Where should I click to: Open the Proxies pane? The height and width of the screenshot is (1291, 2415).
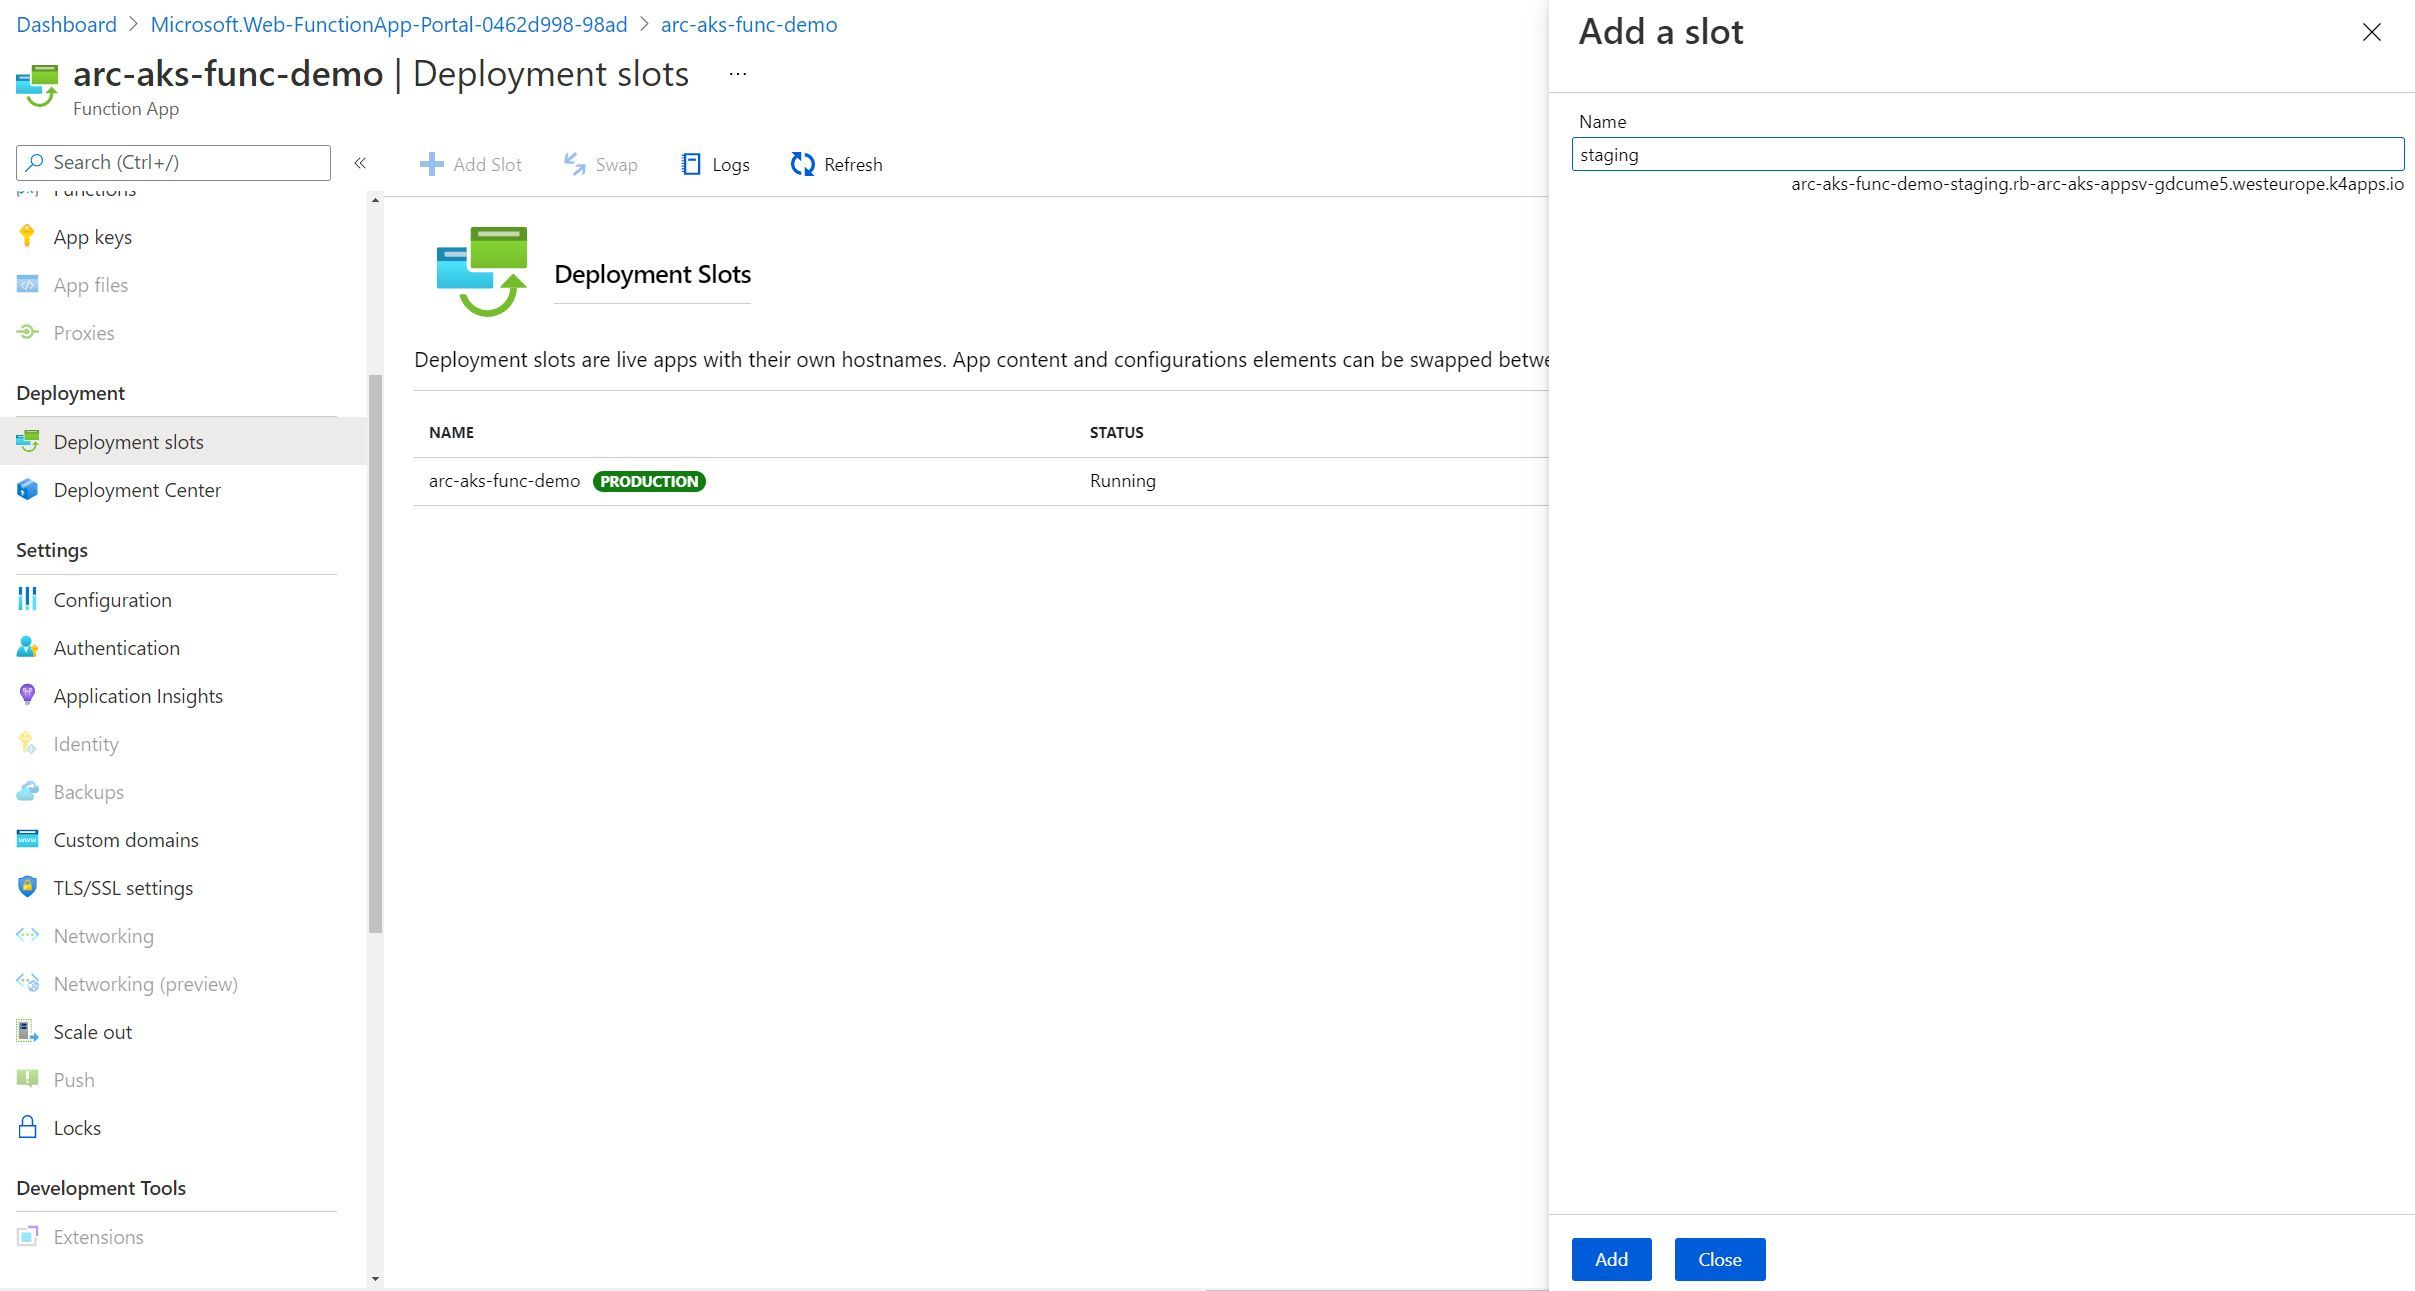click(84, 332)
